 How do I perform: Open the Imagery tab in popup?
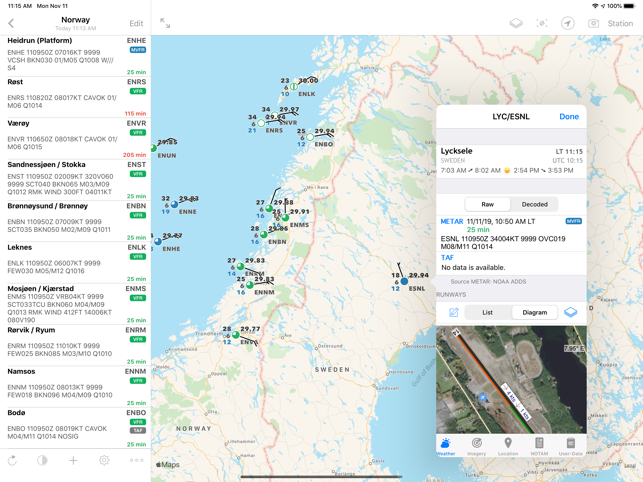pos(477,447)
